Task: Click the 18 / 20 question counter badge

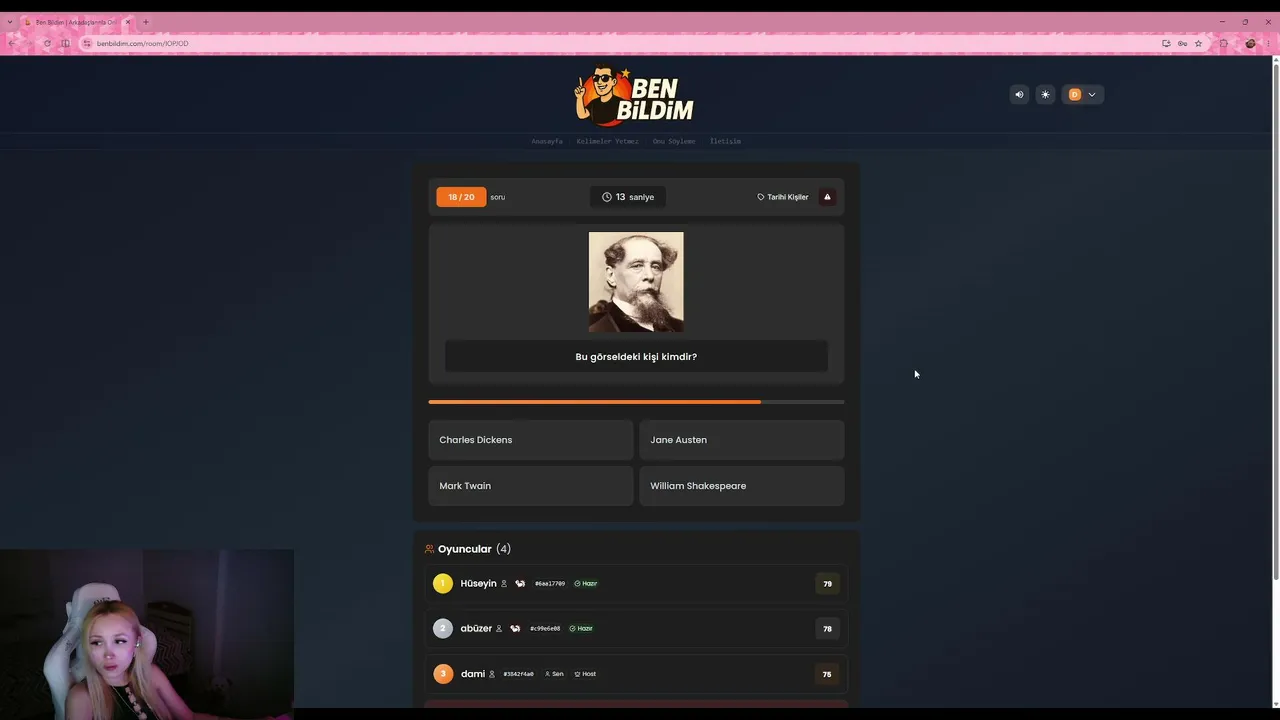Action: pos(461,197)
